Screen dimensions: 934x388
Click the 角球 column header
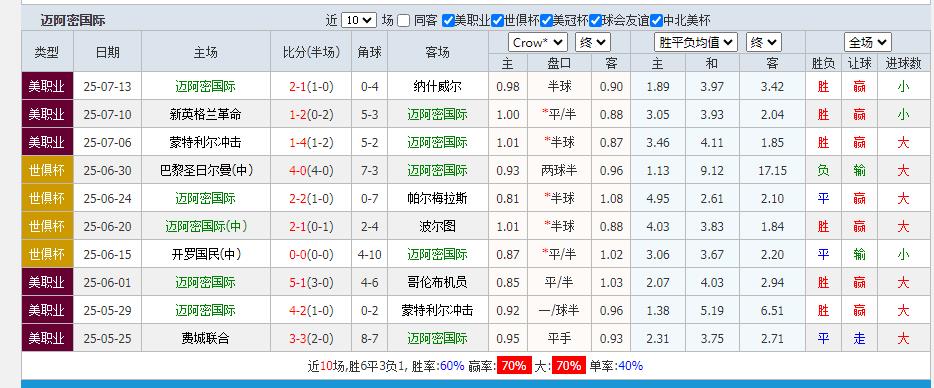369,52
